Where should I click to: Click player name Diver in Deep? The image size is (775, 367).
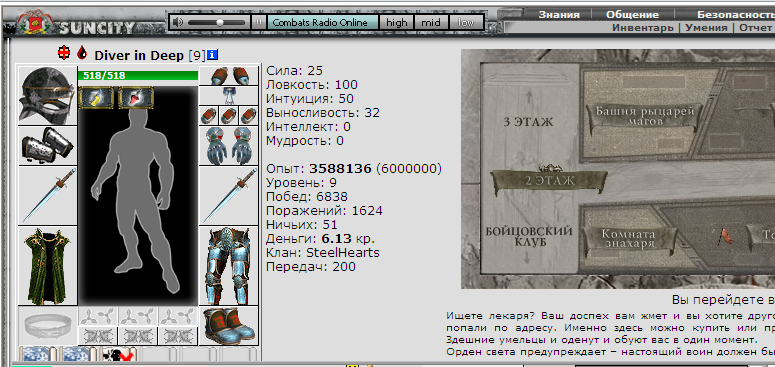[x=139, y=55]
